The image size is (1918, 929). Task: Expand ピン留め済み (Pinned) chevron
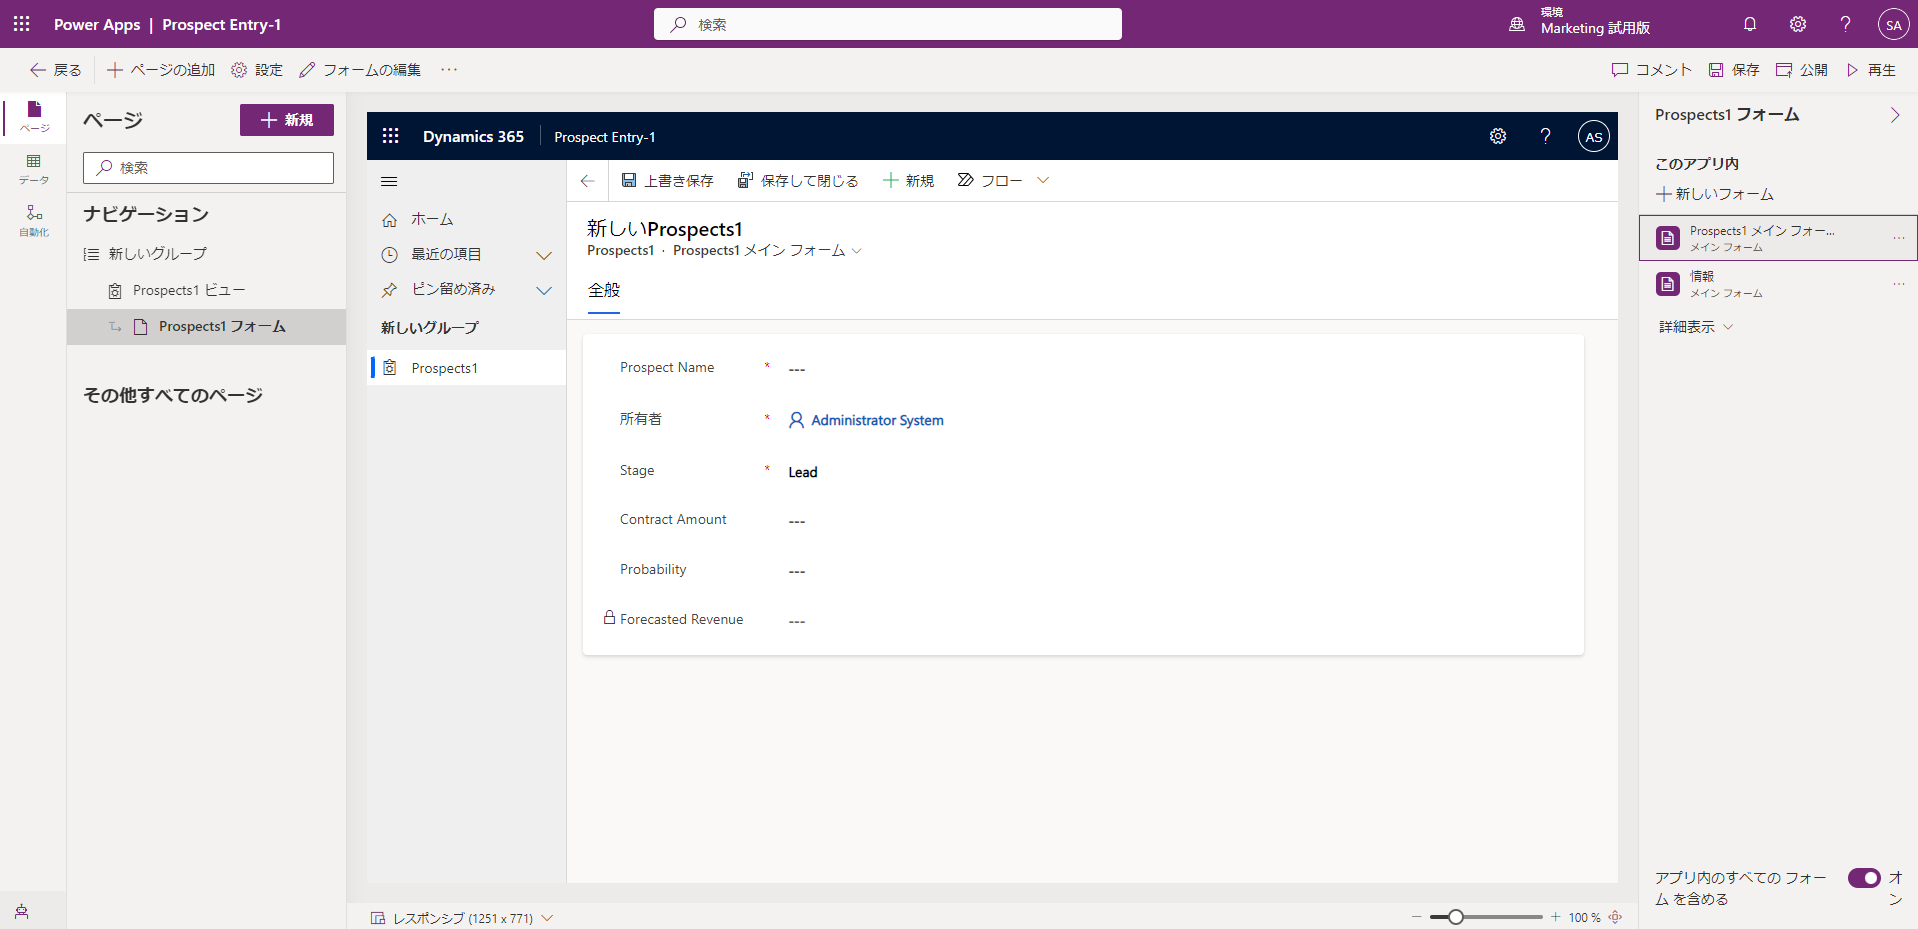tap(544, 290)
